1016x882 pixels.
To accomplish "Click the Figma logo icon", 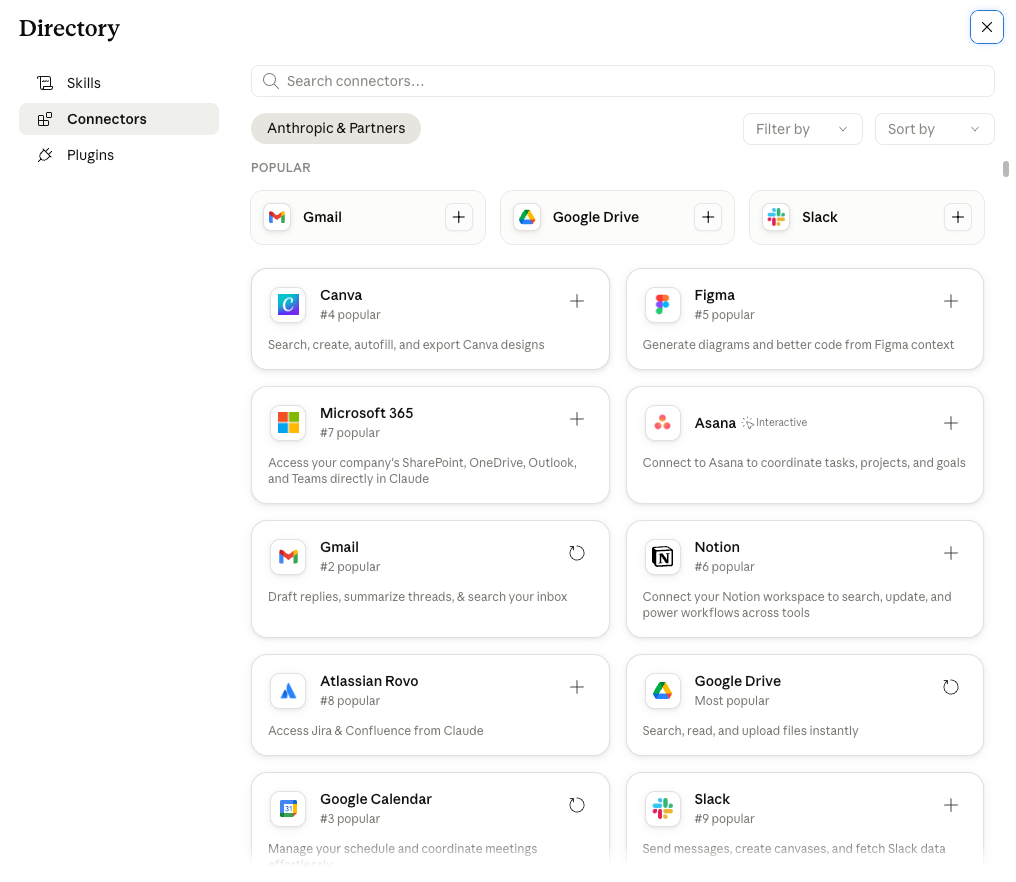I will (x=662, y=304).
